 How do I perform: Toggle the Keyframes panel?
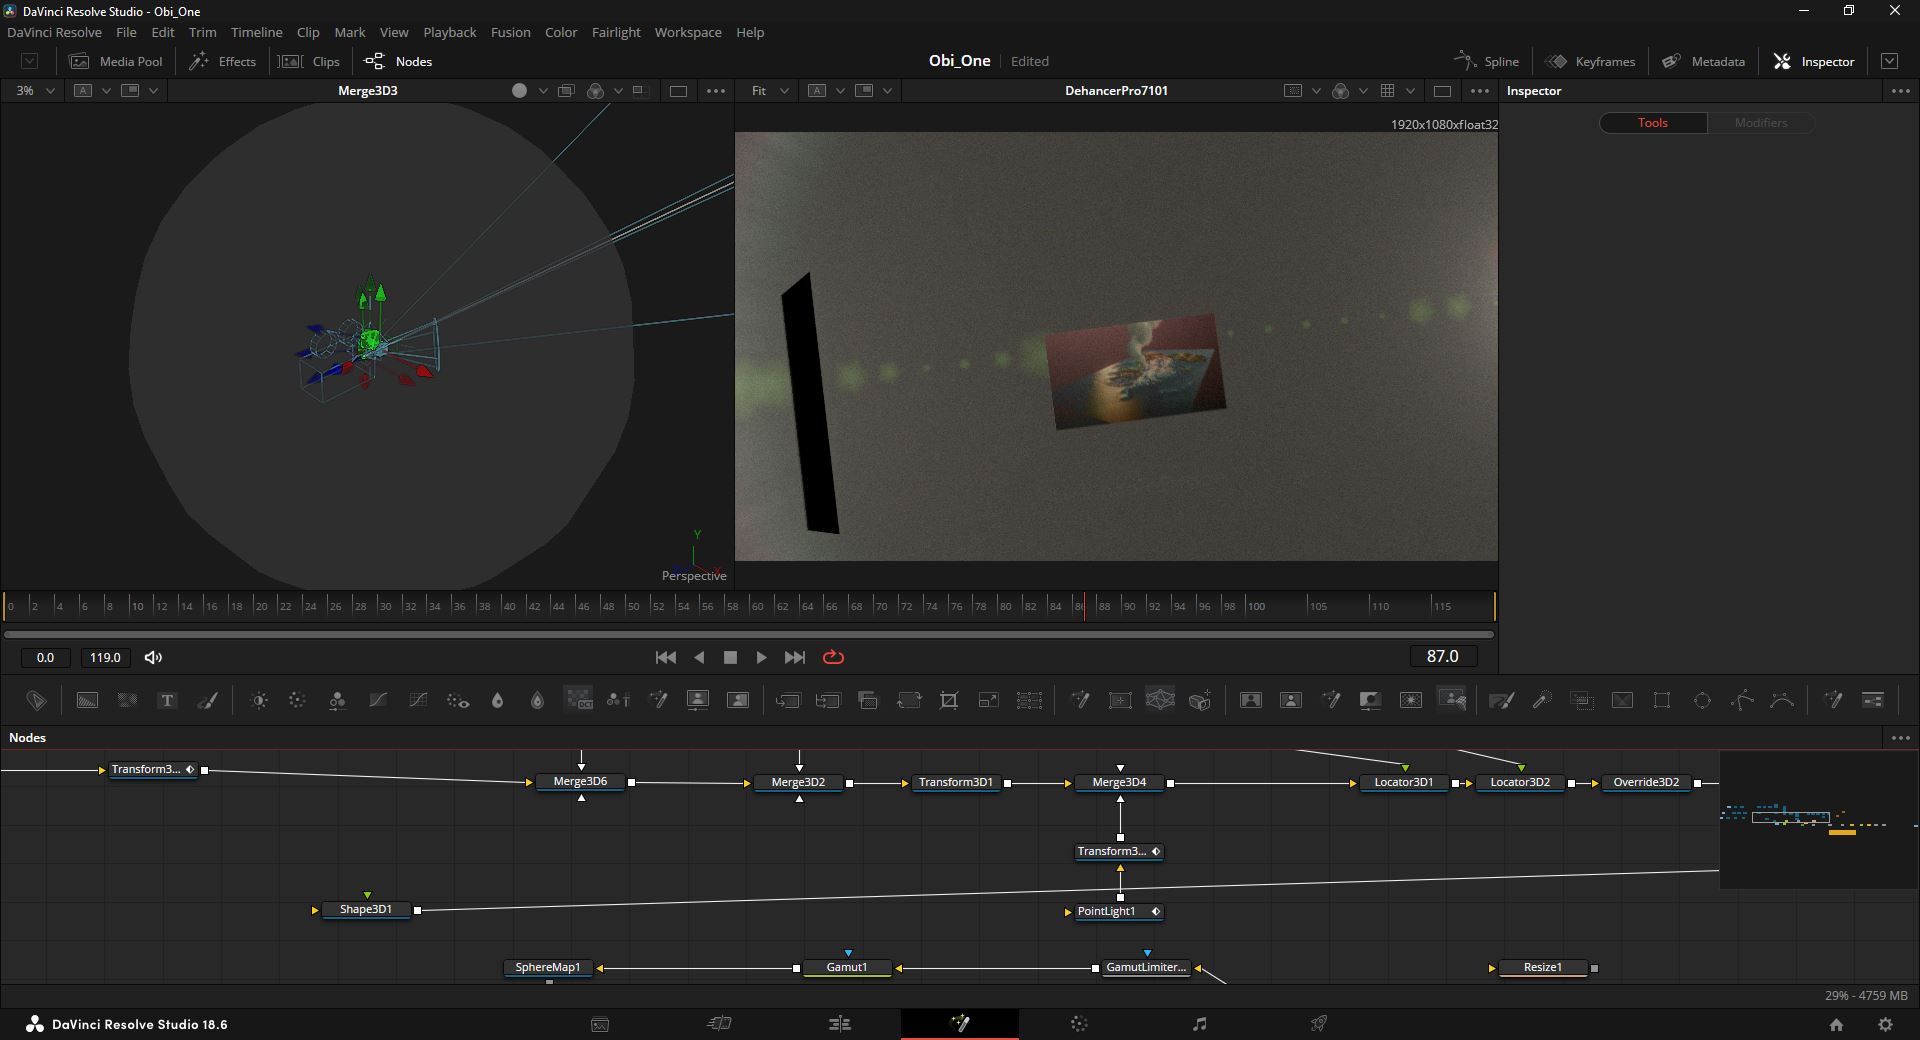(1590, 61)
